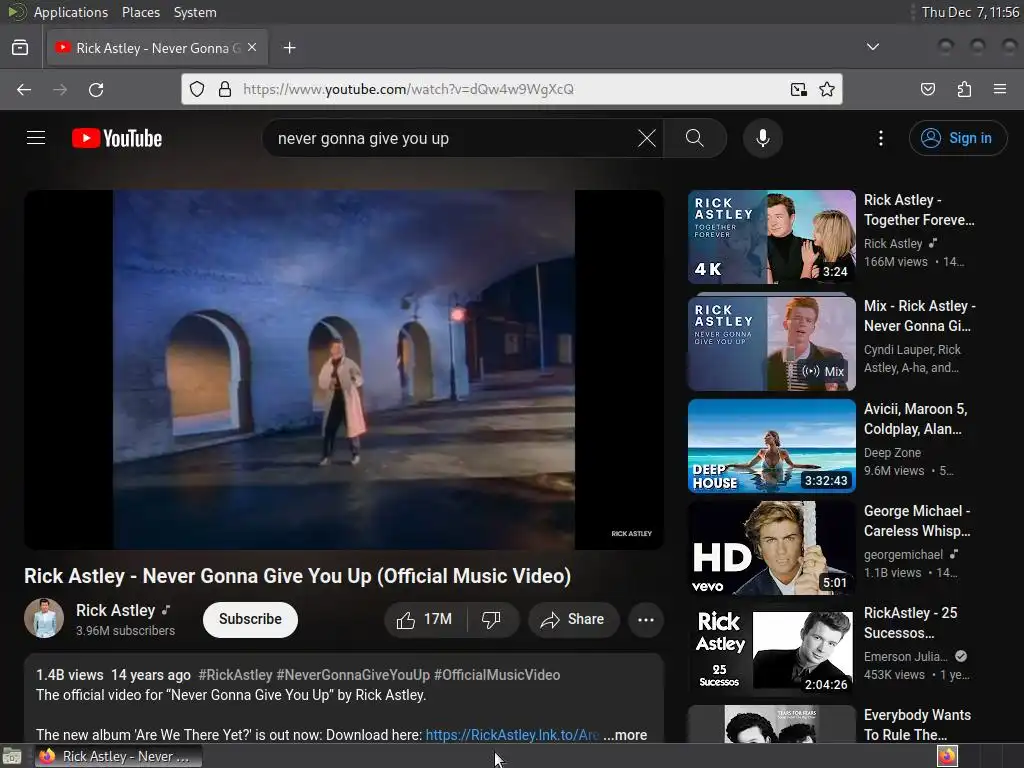Image resolution: width=1024 pixels, height=768 pixels.
Task: Click Firefox forward arrow
Action: tap(59, 89)
